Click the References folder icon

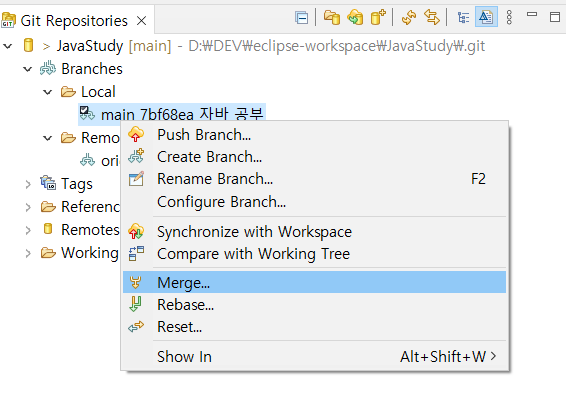(x=48, y=207)
